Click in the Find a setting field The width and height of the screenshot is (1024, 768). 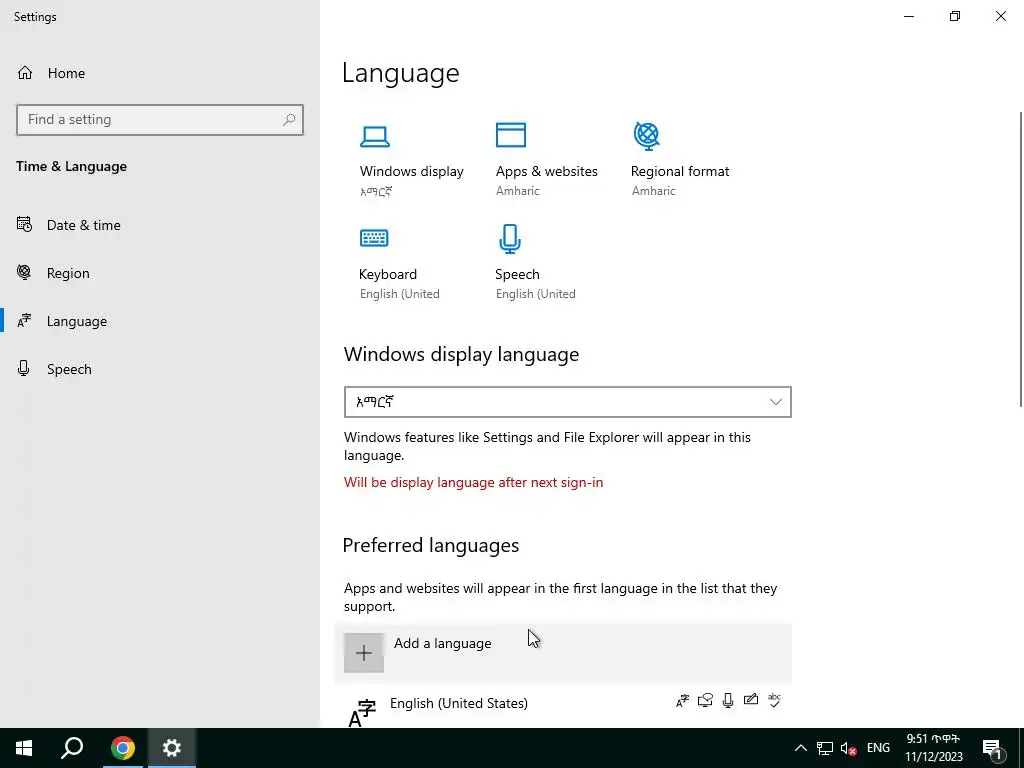tap(160, 120)
